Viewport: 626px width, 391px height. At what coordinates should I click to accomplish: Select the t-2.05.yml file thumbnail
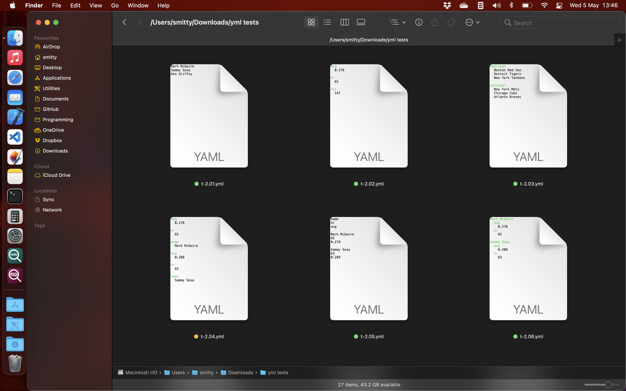pos(368,268)
